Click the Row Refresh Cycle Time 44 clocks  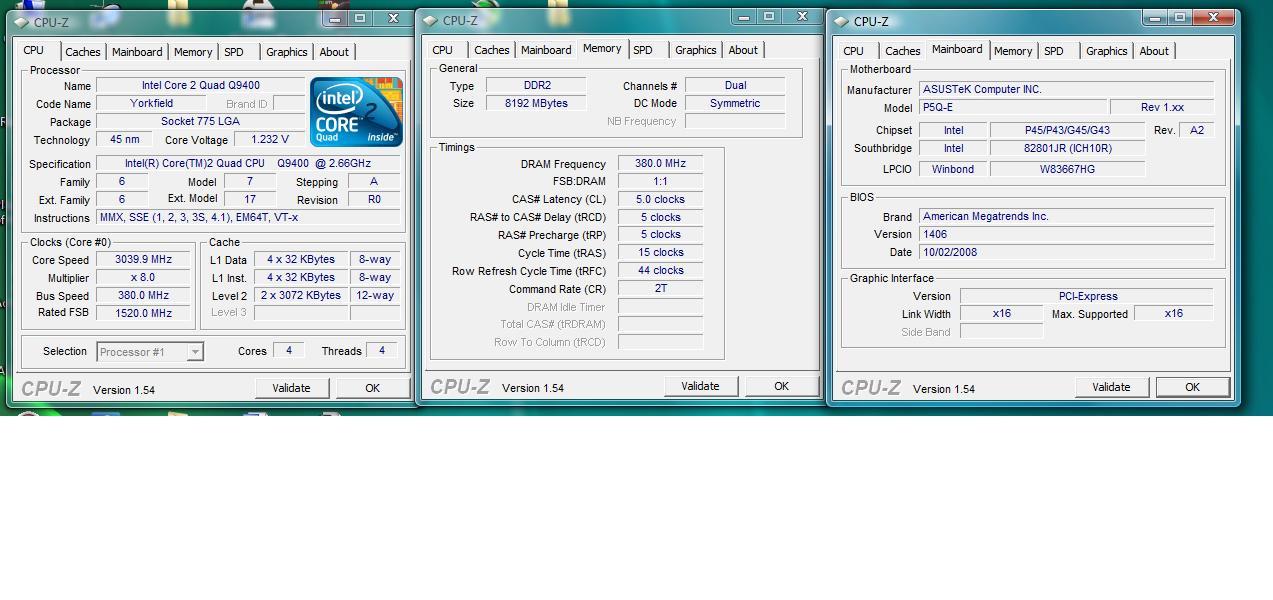[x=660, y=271]
